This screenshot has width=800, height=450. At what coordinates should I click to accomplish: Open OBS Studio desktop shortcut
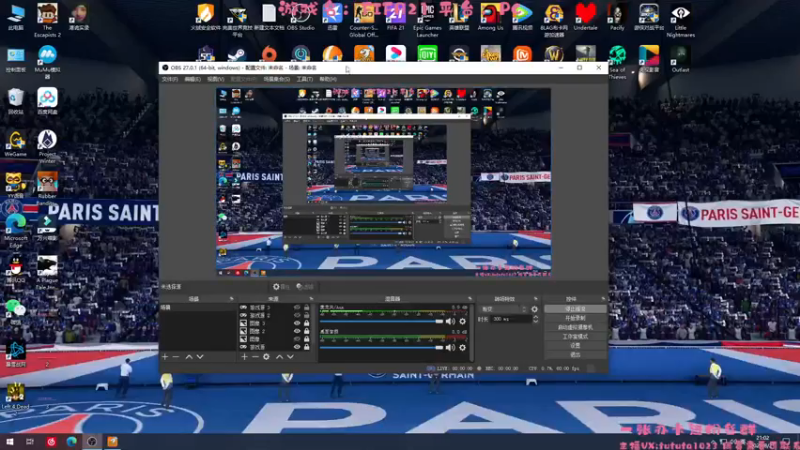pos(301,18)
